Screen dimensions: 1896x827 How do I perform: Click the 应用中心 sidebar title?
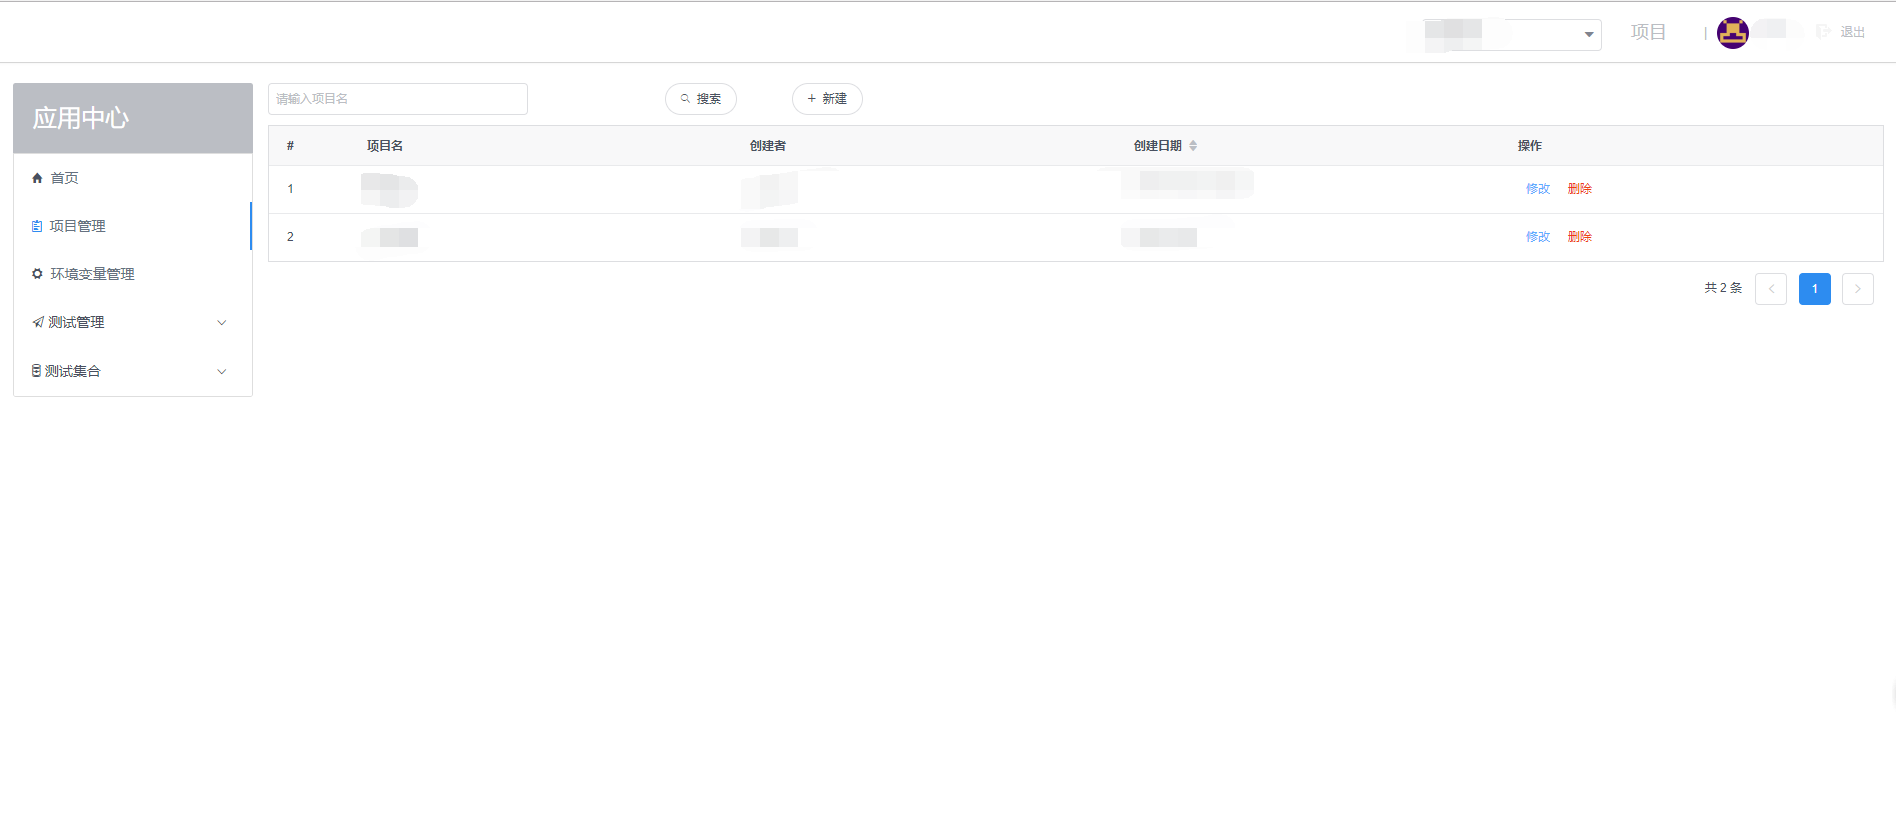click(81, 118)
